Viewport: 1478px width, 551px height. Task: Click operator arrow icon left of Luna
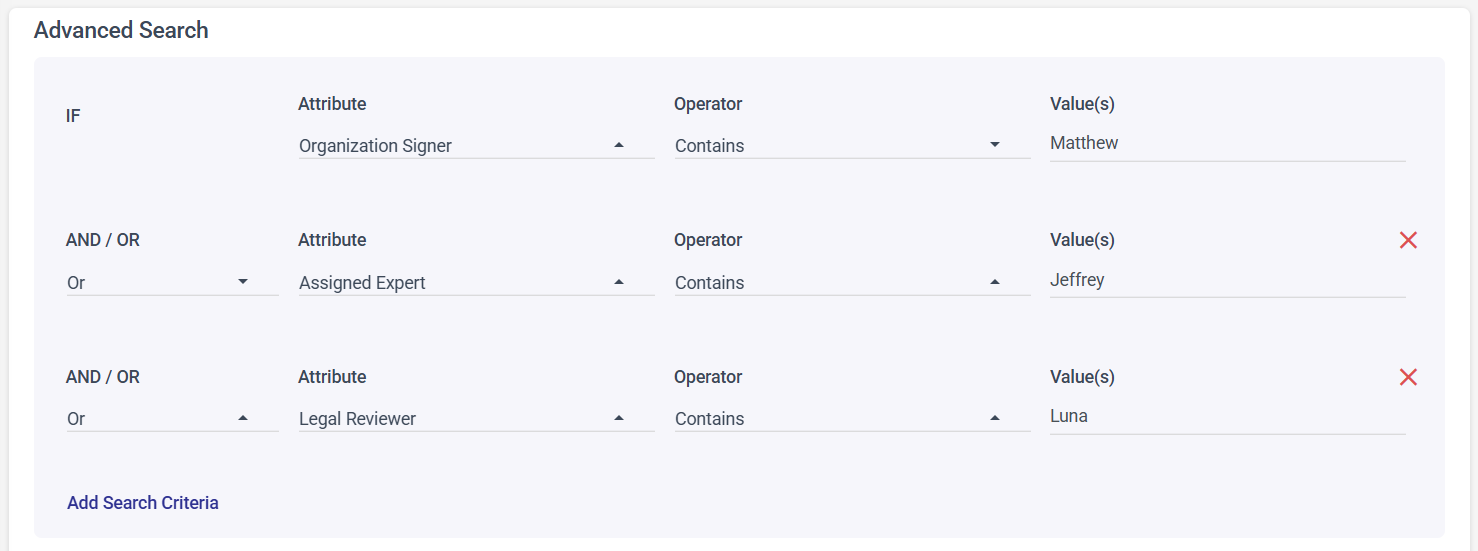[995, 418]
